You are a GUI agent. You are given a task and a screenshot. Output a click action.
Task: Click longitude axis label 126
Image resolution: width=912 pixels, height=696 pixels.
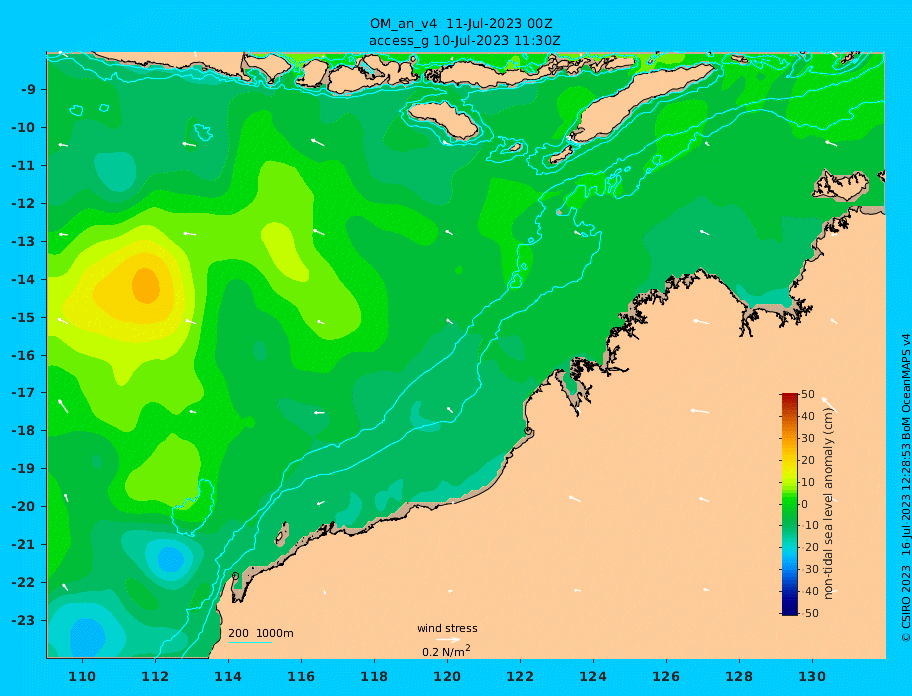[666, 677]
